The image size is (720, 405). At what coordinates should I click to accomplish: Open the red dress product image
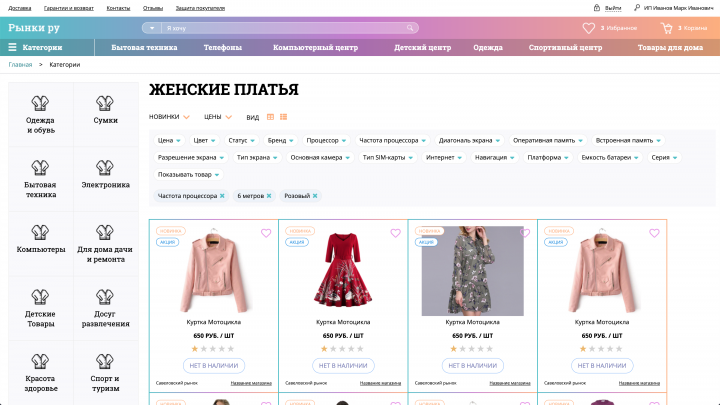pos(343,270)
